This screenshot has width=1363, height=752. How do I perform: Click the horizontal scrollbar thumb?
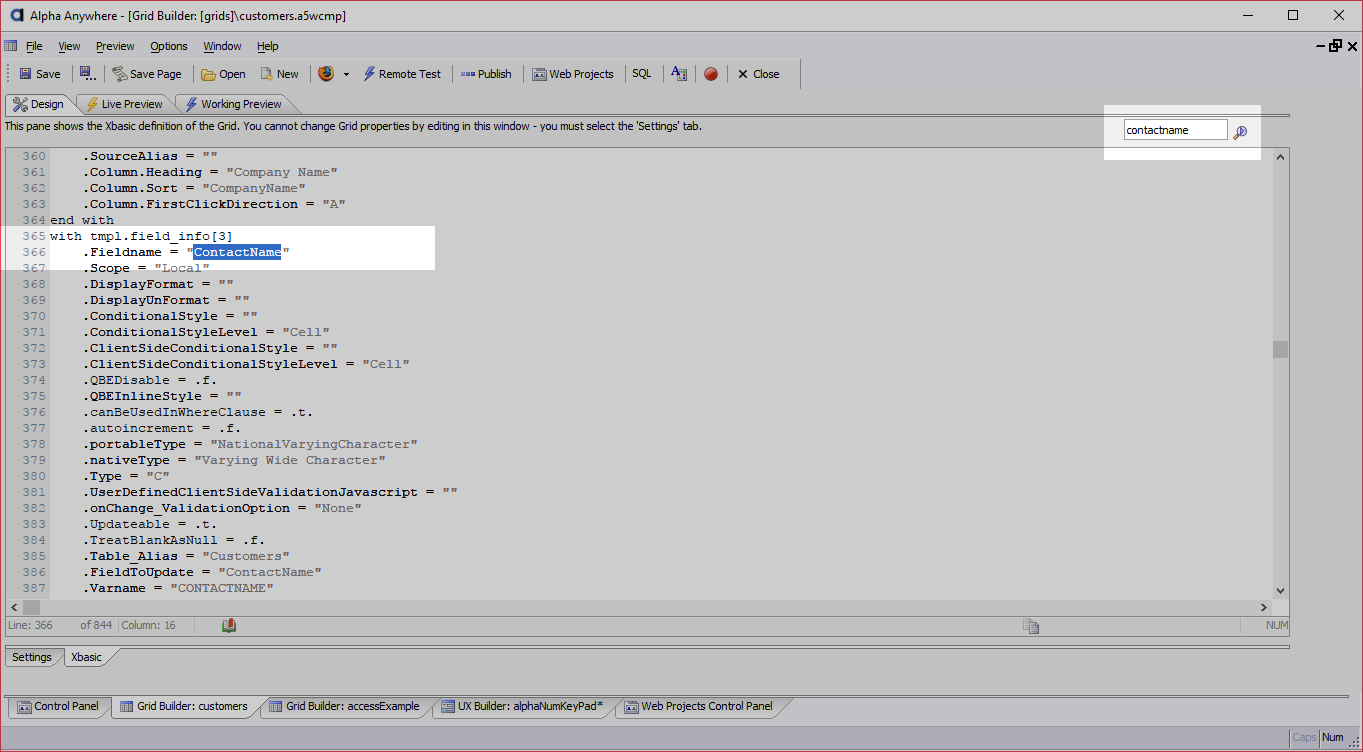[31, 608]
